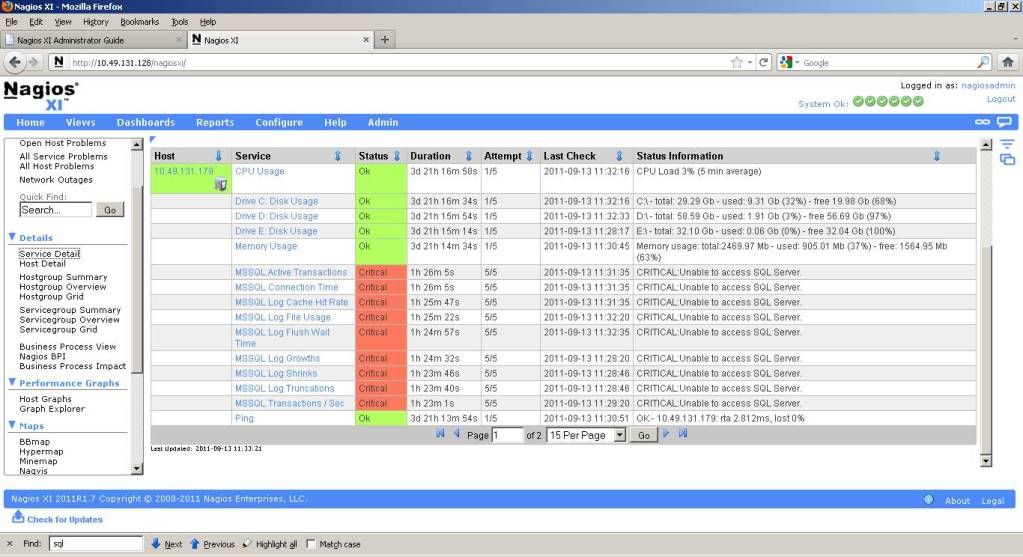
Task: Go to first page of results icon
Action: tap(441, 434)
